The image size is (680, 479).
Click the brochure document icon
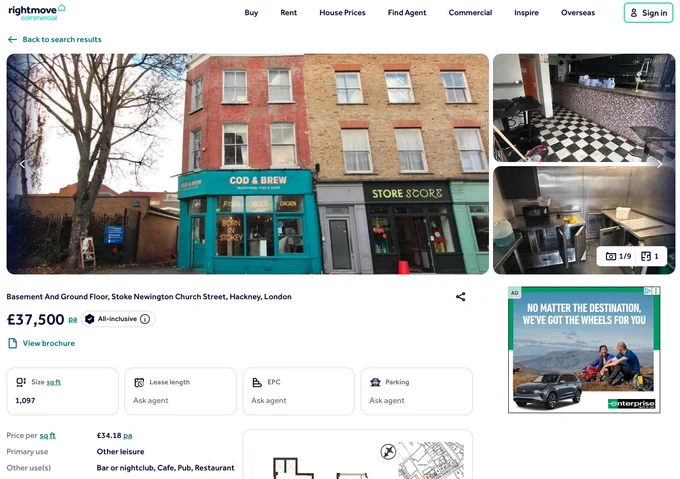click(x=13, y=343)
